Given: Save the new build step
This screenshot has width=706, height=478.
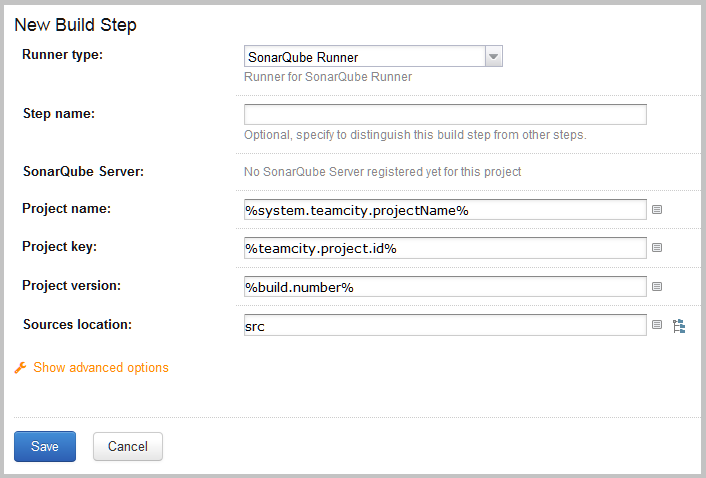Looking at the screenshot, I should pyautogui.click(x=45, y=446).
